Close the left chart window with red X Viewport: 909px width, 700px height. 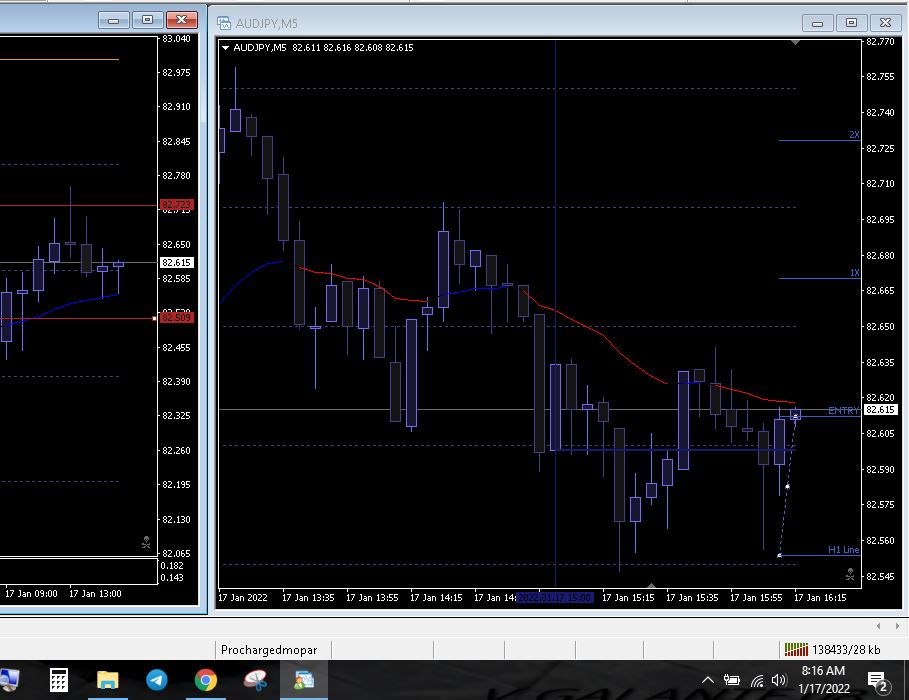(181, 20)
